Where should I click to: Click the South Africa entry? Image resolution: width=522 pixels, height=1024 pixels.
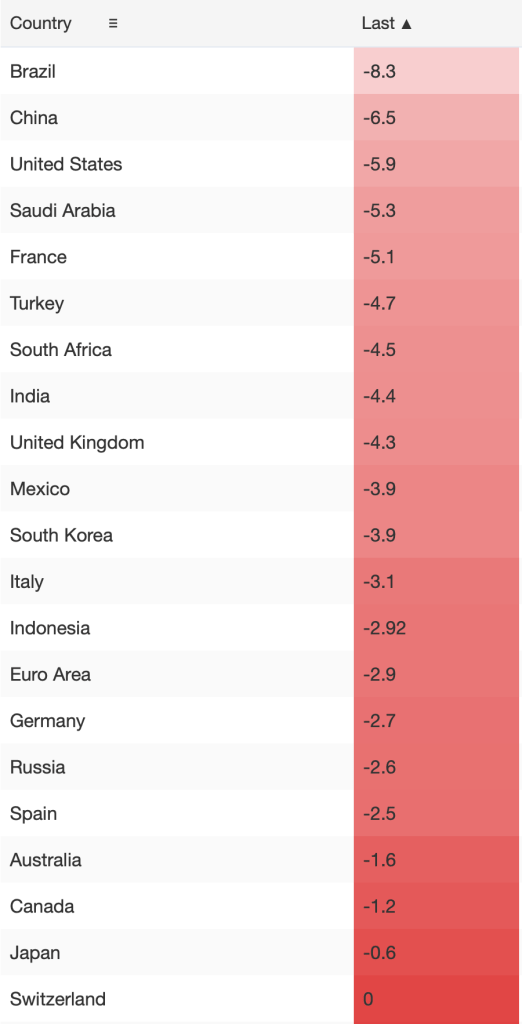(x=61, y=349)
